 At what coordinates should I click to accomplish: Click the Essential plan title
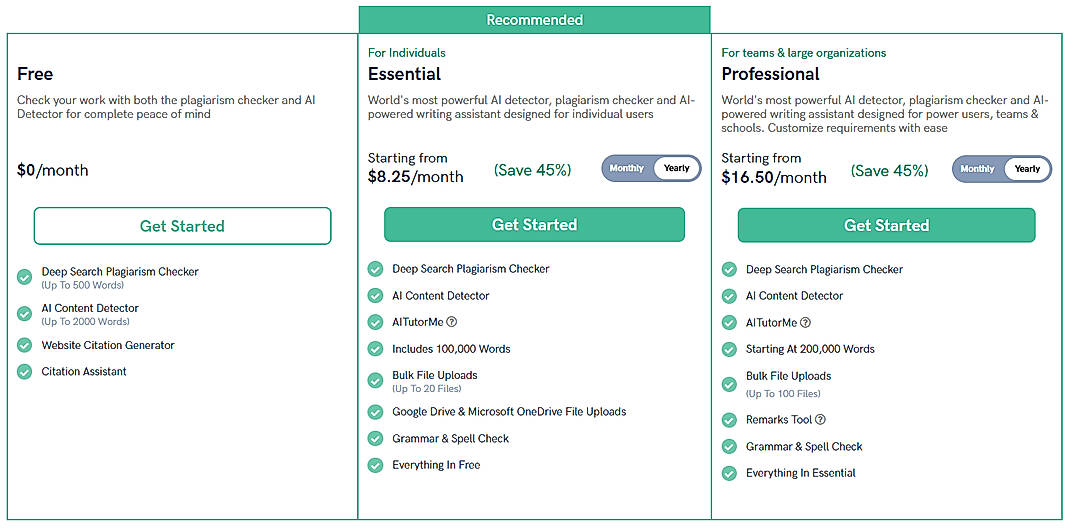click(x=404, y=74)
